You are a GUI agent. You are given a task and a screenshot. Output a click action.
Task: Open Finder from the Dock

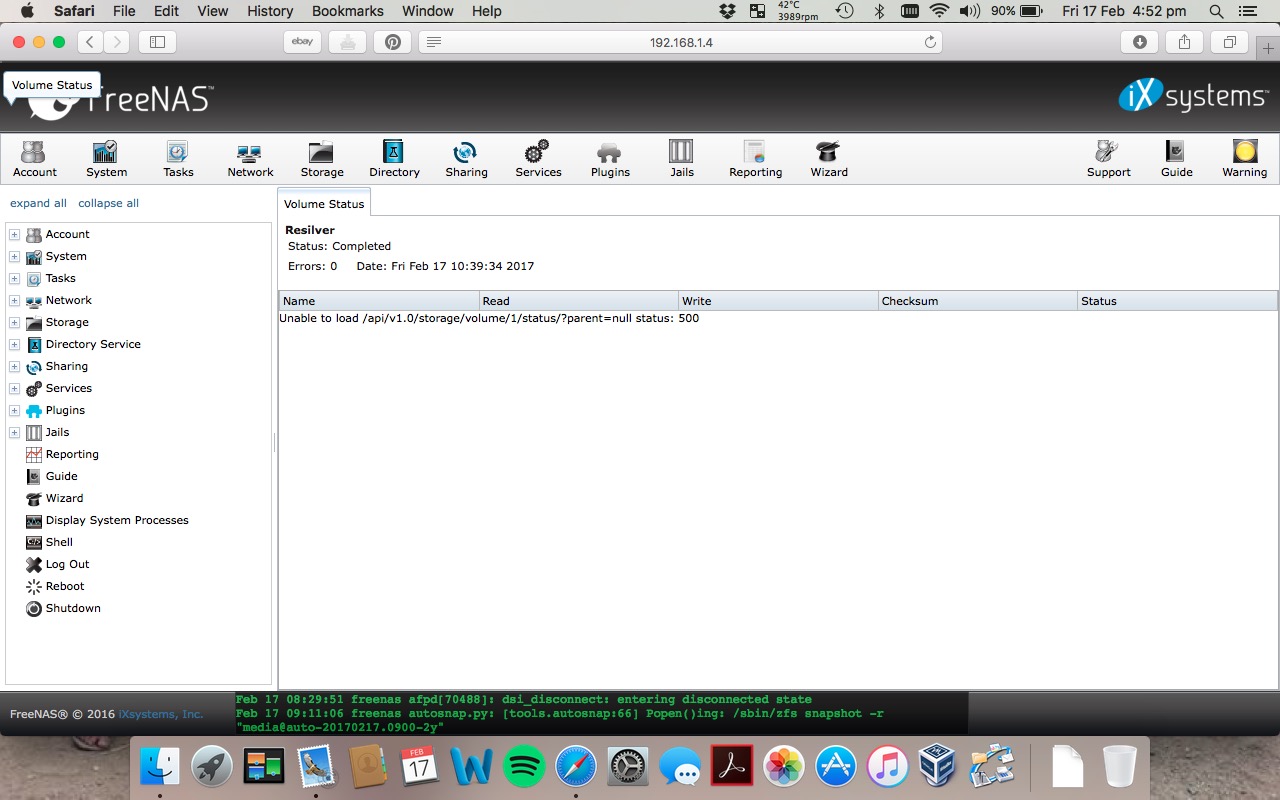(x=159, y=768)
